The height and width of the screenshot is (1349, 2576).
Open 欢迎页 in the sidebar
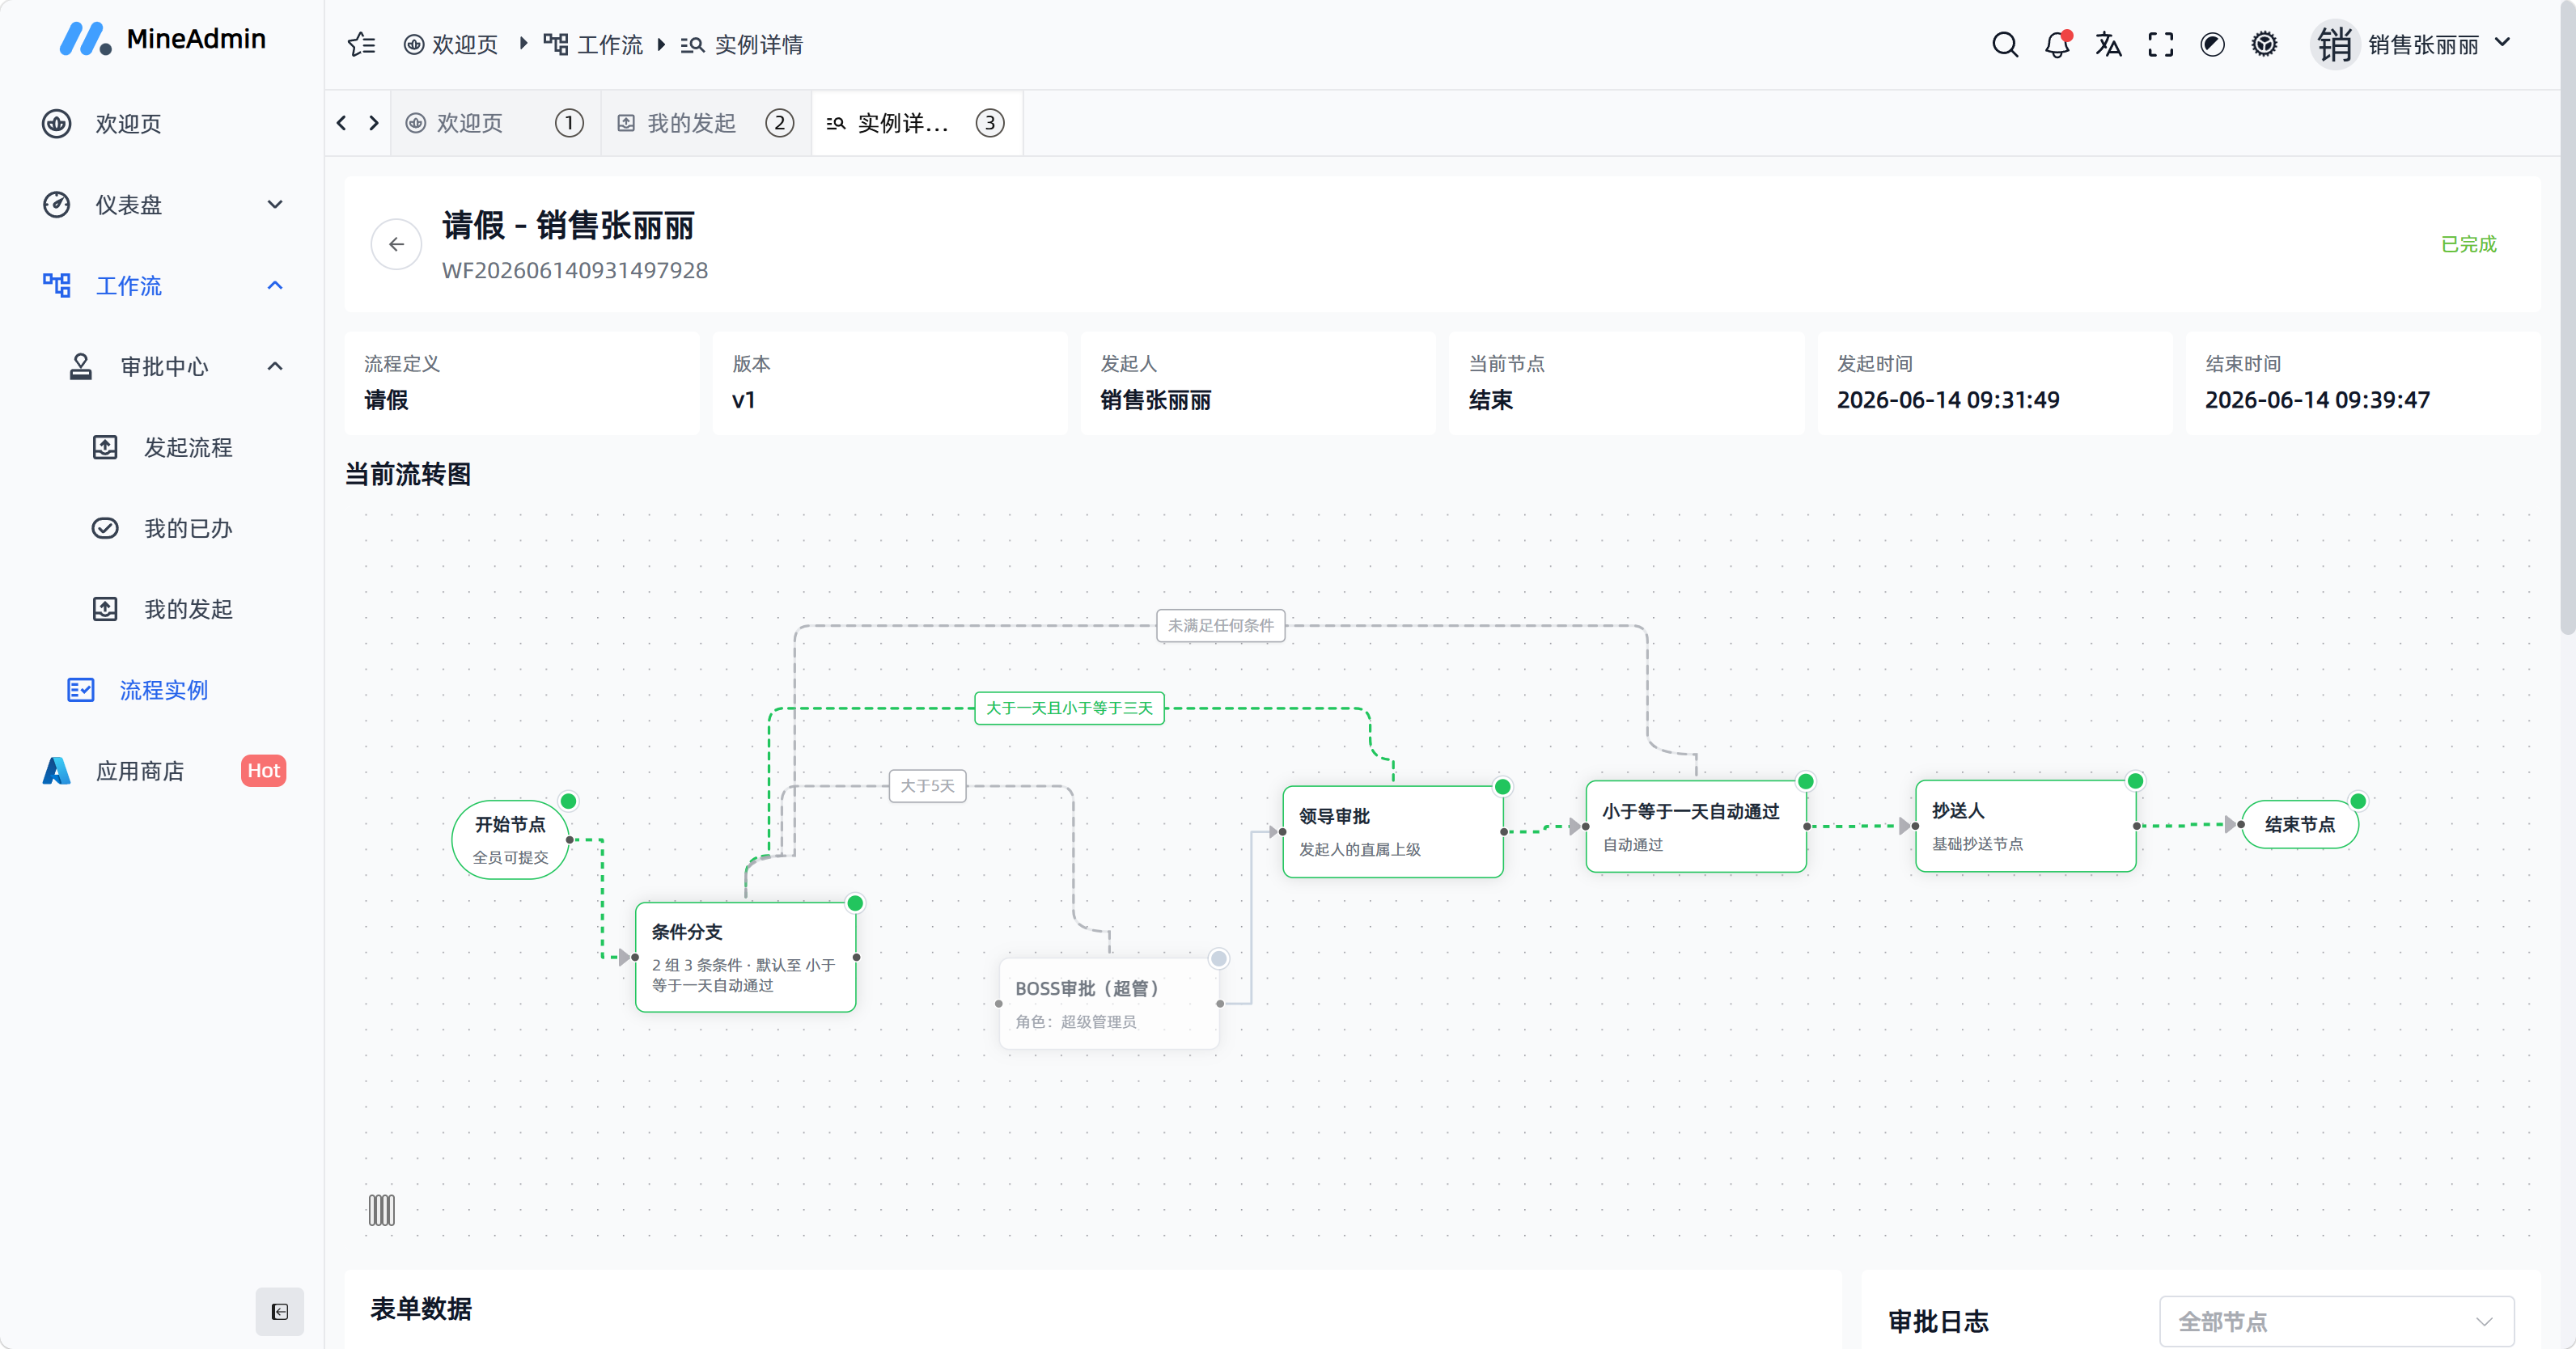[162, 124]
